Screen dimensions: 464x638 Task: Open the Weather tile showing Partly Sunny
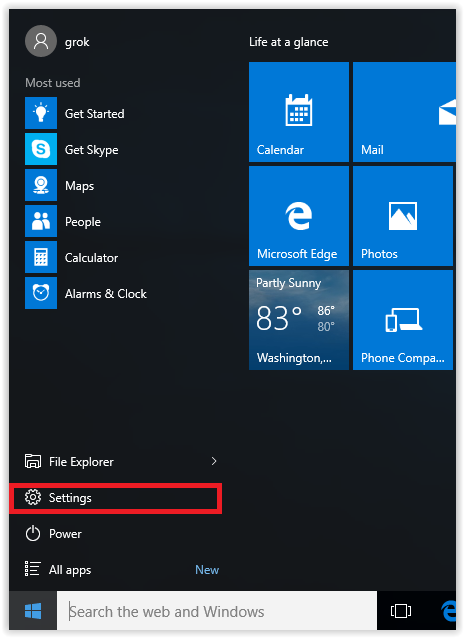[299, 320]
